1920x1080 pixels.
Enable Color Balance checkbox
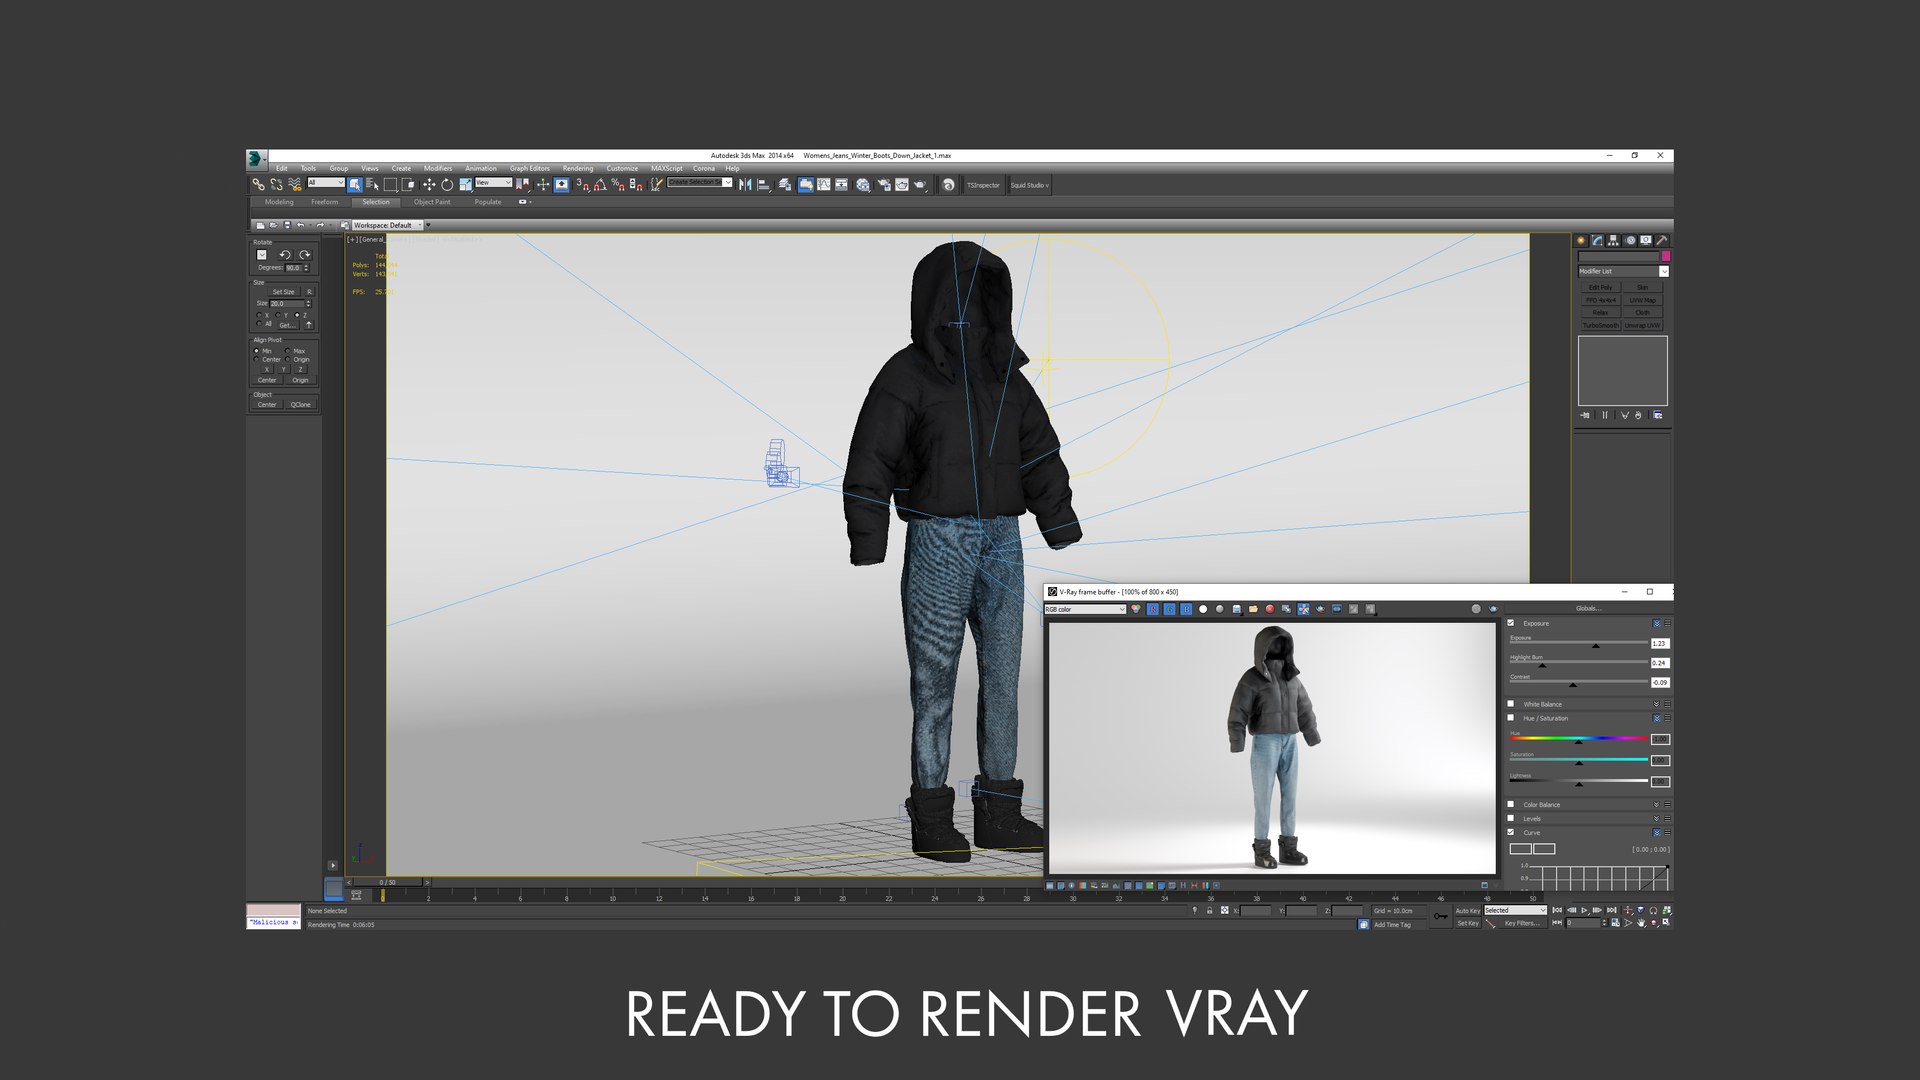pos(1510,804)
